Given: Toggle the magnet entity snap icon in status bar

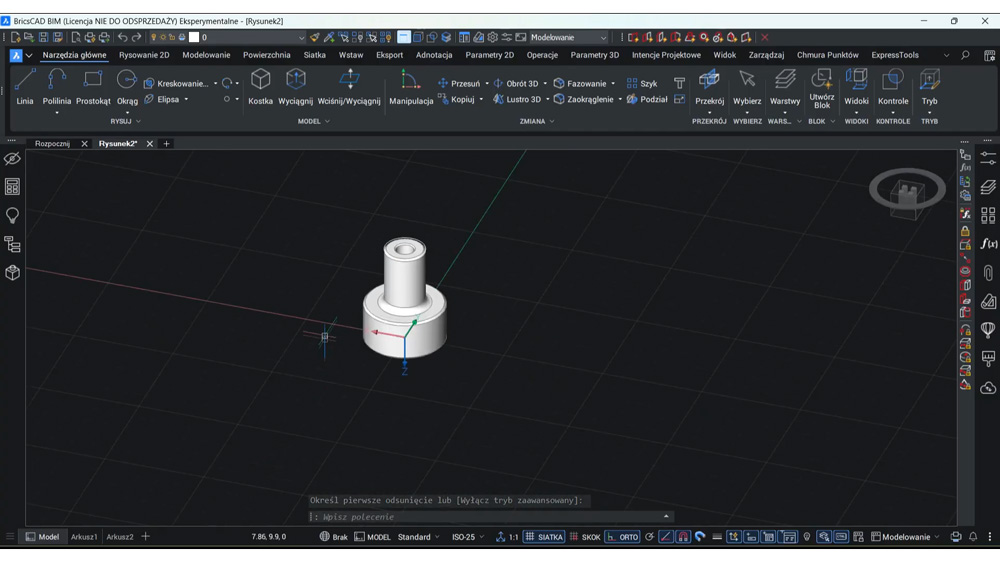Looking at the screenshot, I should tap(683, 537).
